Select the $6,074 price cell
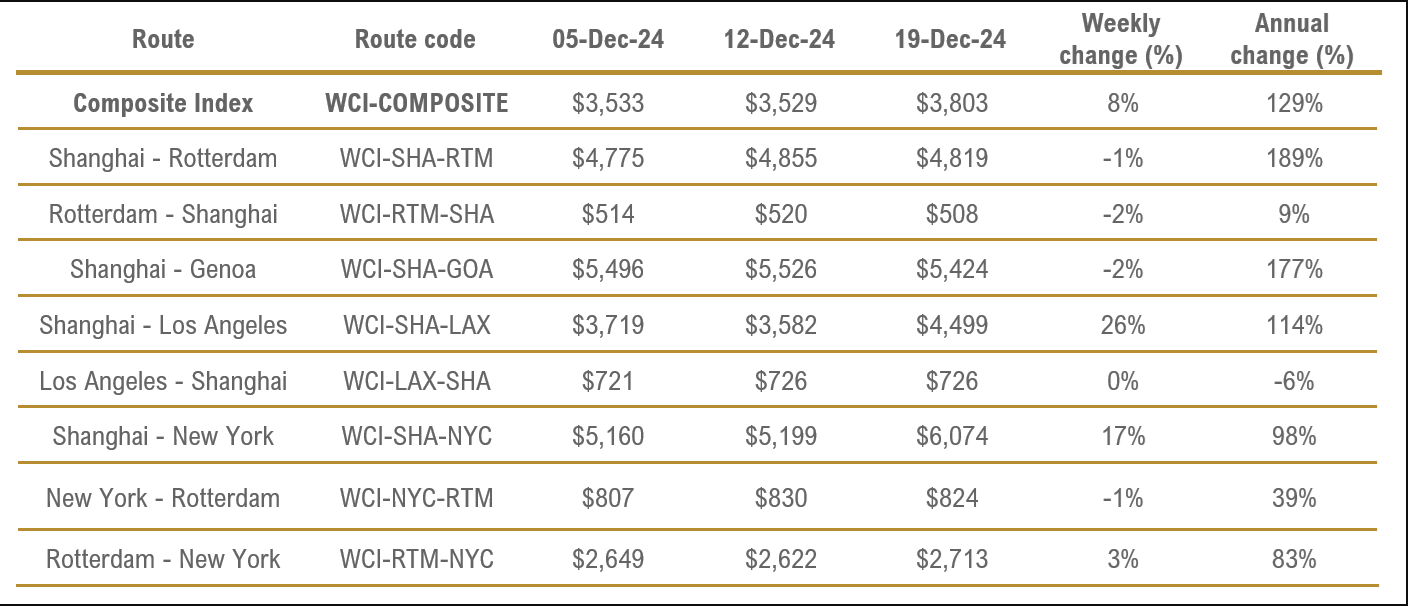This screenshot has width=1408, height=606. click(952, 436)
